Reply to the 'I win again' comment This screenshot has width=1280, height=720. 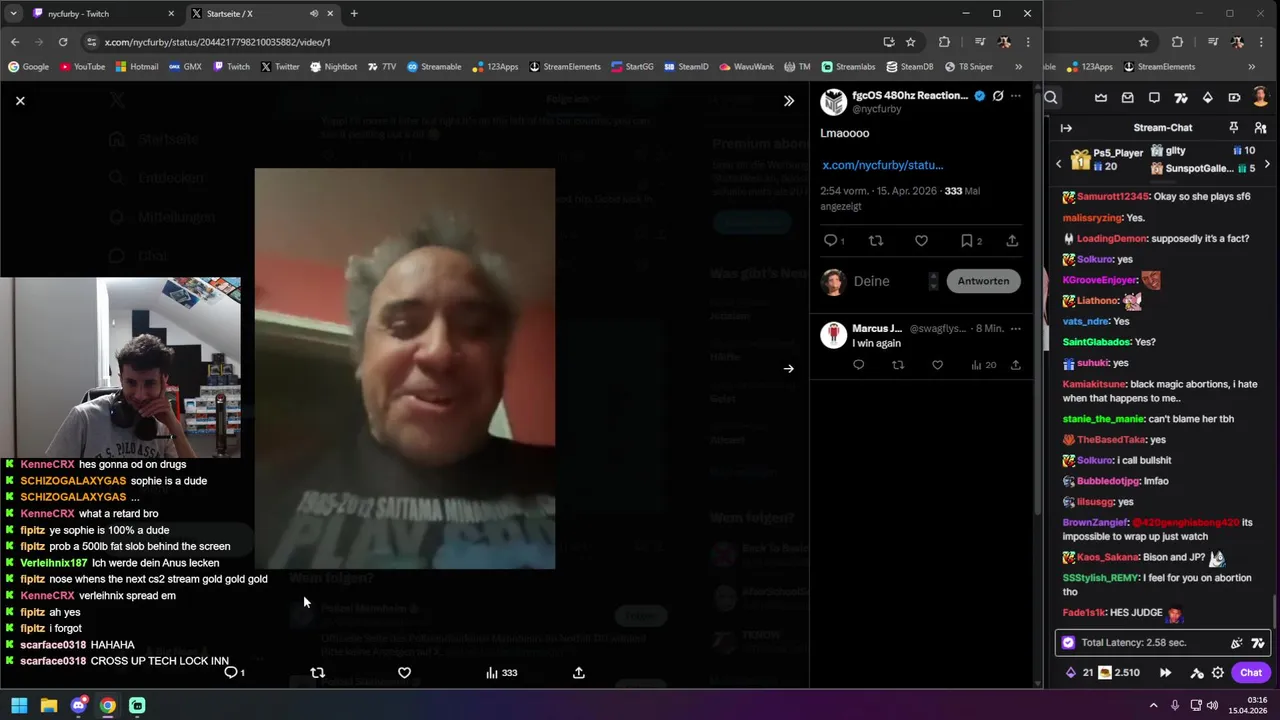pyautogui.click(x=858, y=365)
